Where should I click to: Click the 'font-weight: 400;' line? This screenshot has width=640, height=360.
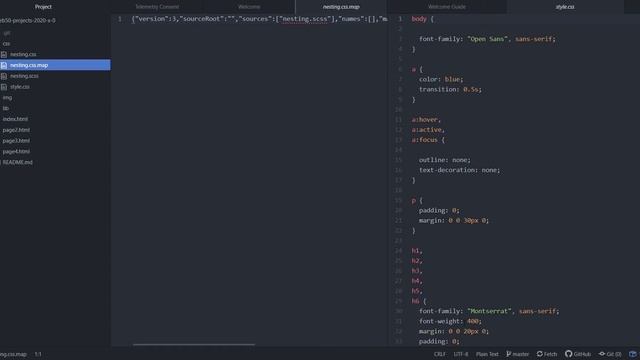tap(450, 321)
